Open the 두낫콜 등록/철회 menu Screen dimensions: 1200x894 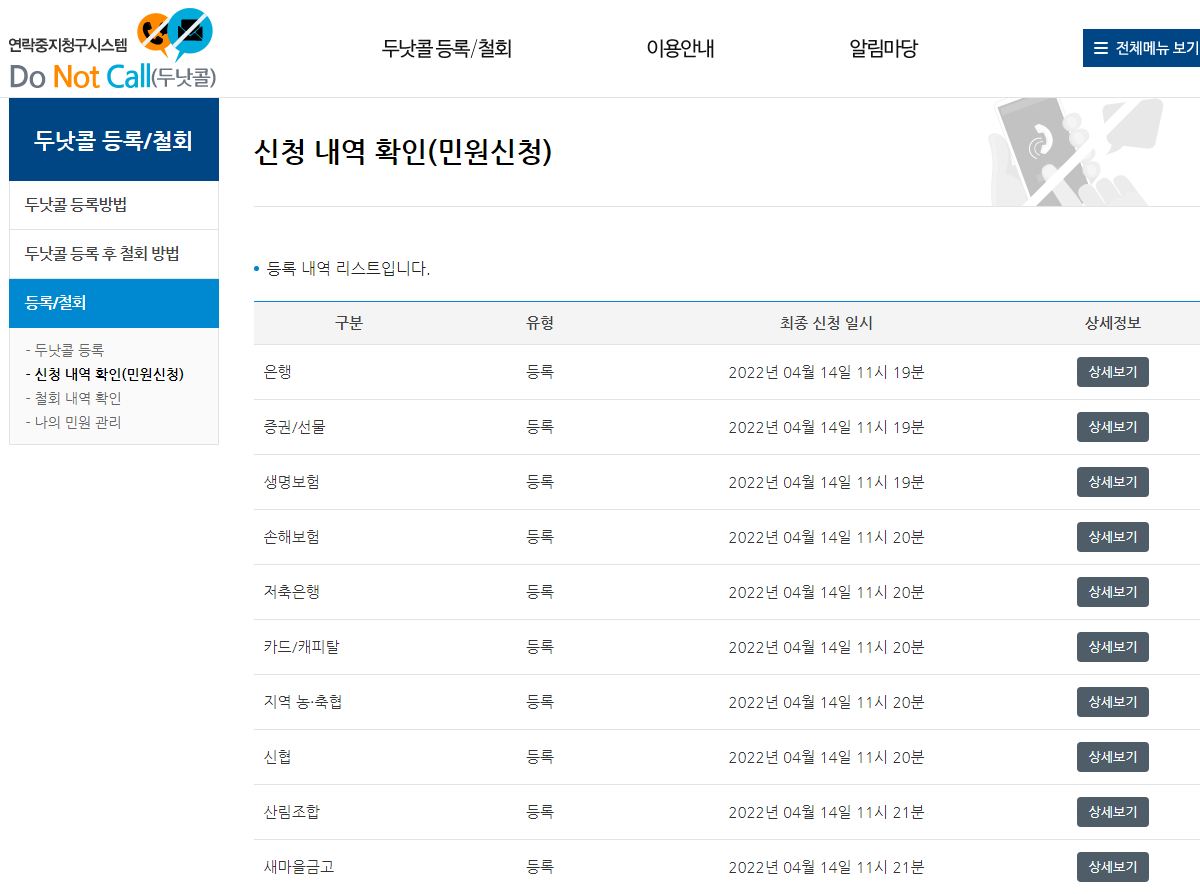tap(449, 48)
